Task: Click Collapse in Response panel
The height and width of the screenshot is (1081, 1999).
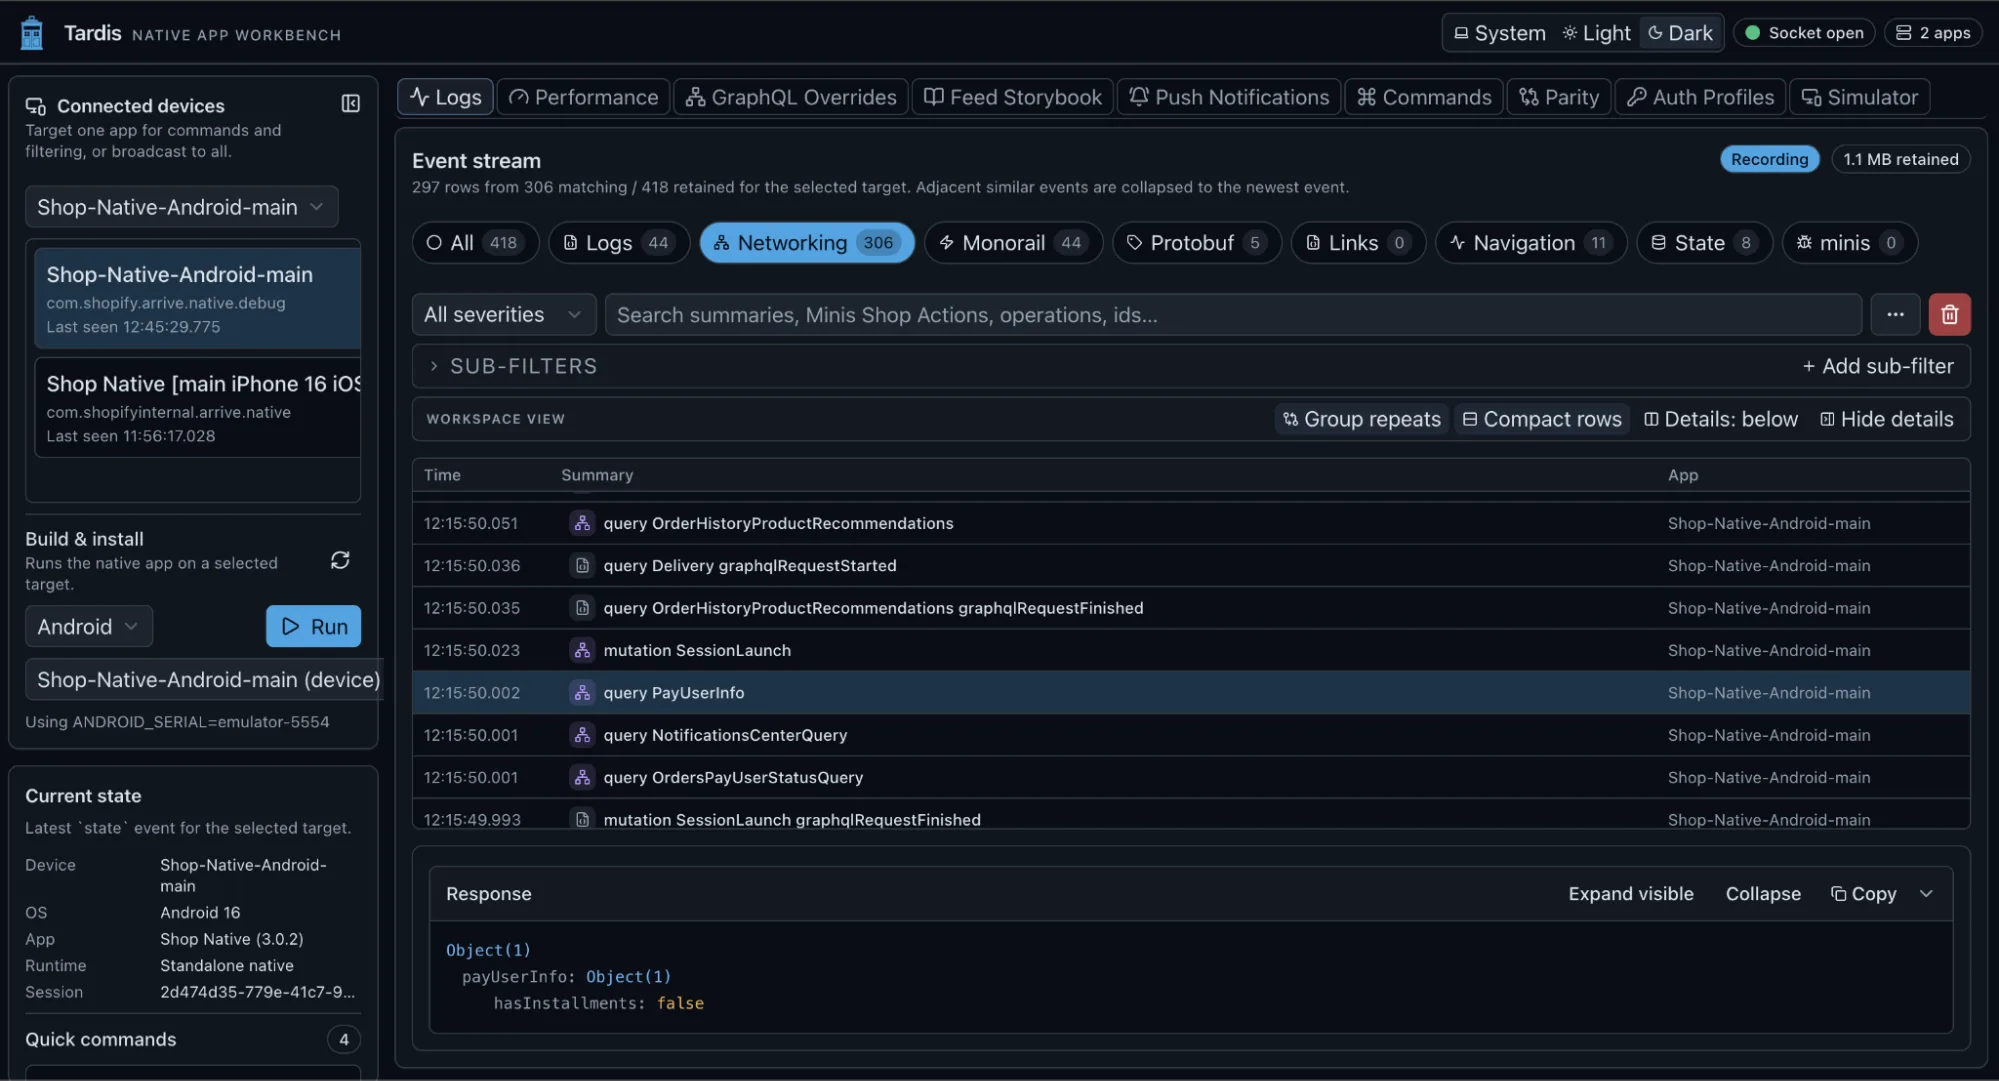Action: 1763,894
